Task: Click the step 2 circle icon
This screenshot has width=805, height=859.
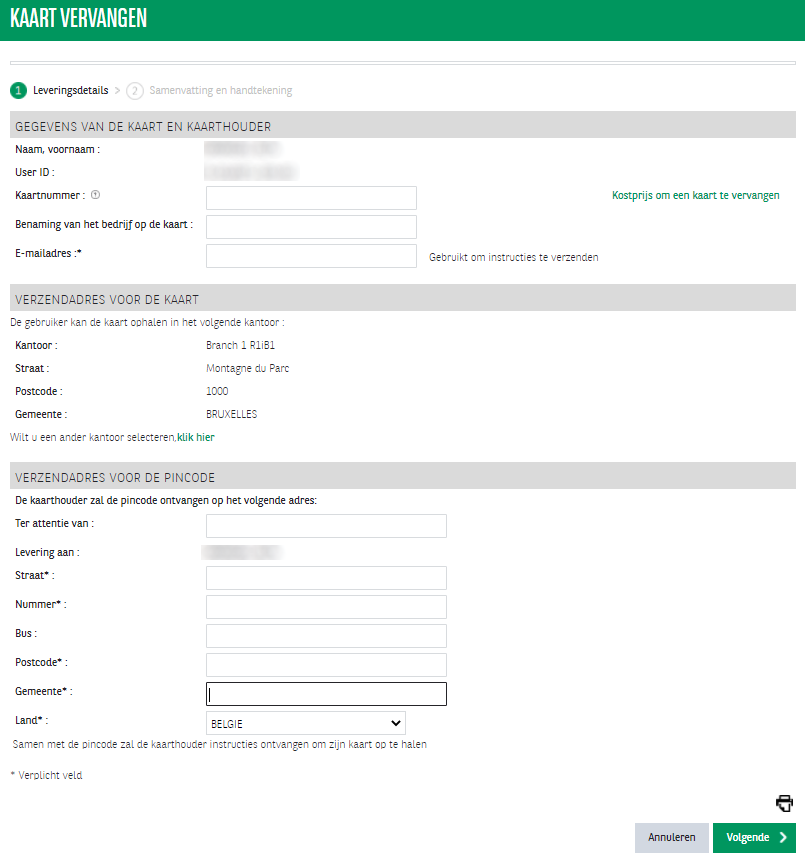Action: click(x=135, y=90)
